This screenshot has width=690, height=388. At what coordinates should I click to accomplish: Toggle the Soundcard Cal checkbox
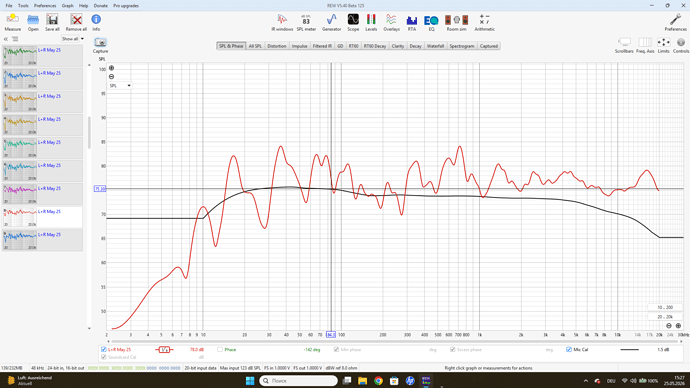[104, 357]
